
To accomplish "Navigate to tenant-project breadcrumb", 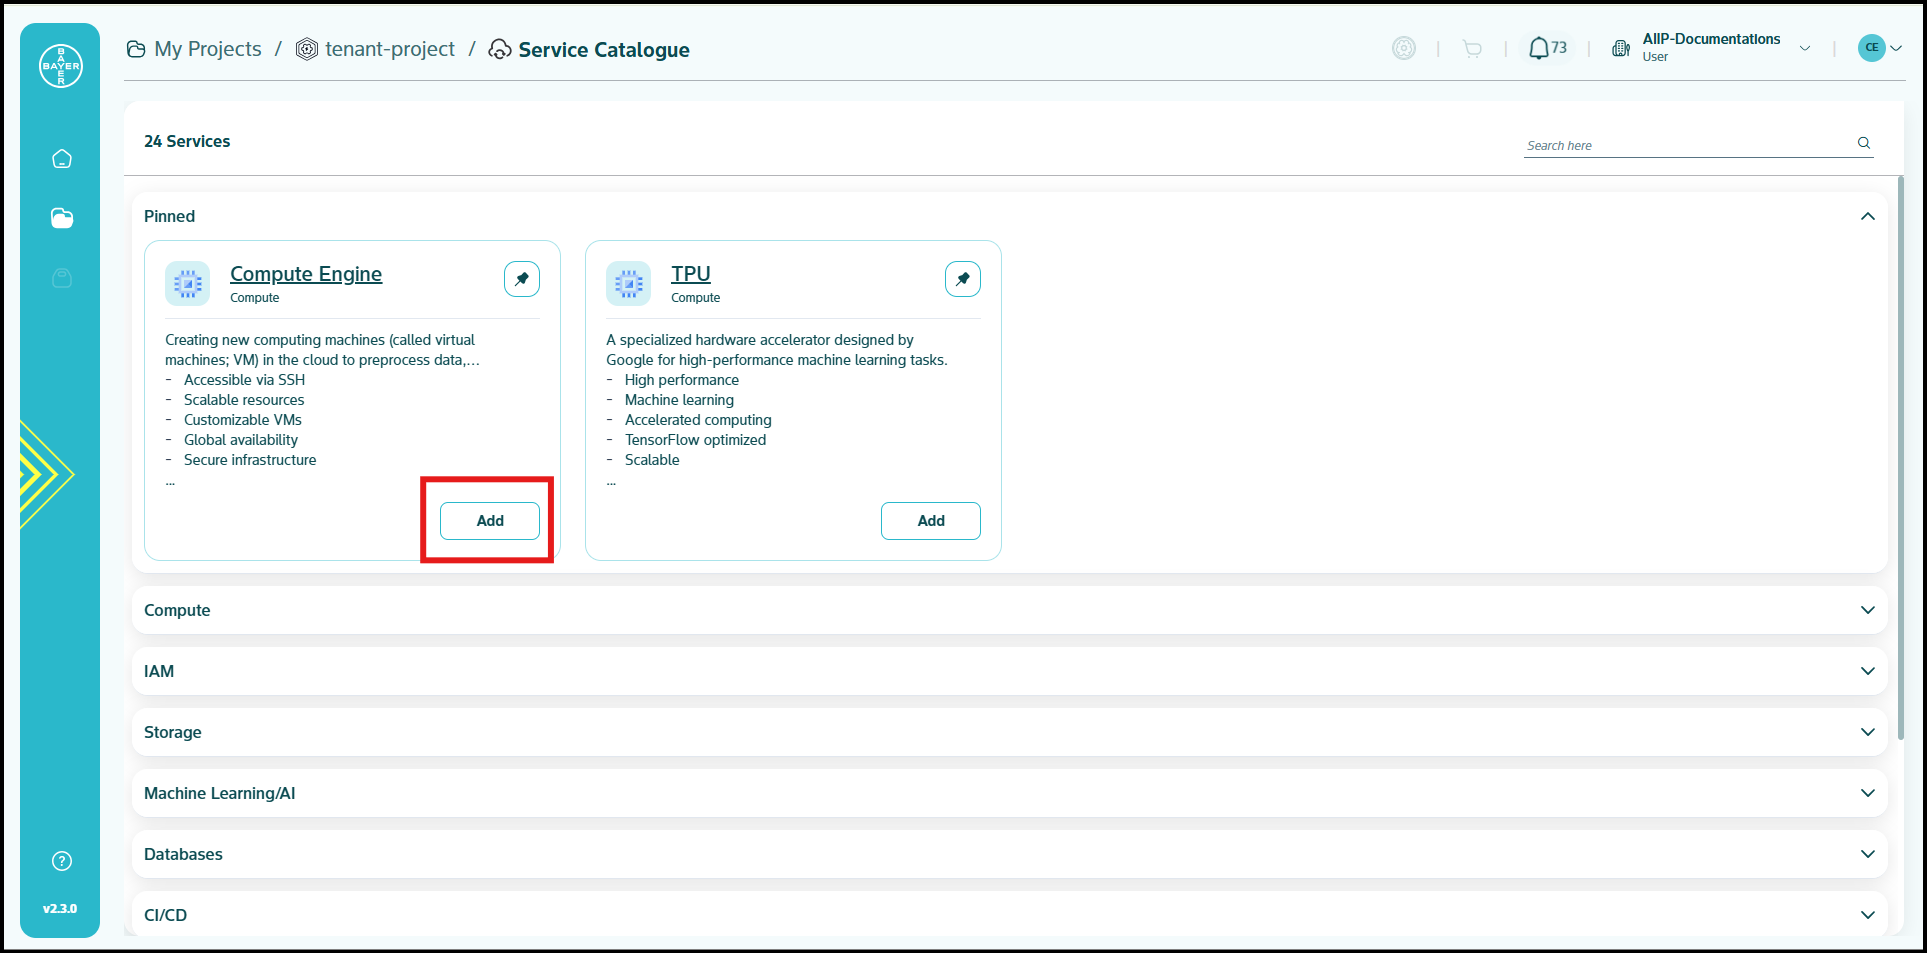I will click(x=389, y=49).
